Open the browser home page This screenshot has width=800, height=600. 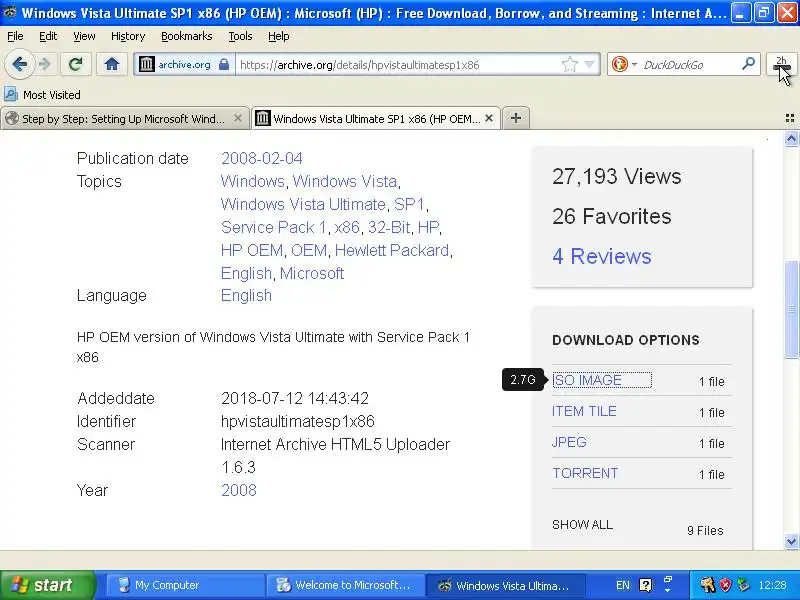(112, 64)
